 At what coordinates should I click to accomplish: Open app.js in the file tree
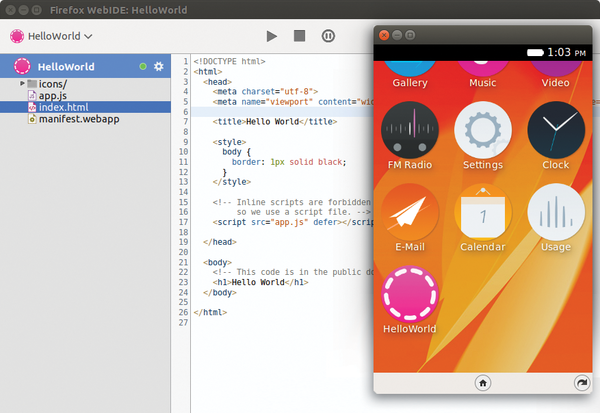[x=53, y=96]
